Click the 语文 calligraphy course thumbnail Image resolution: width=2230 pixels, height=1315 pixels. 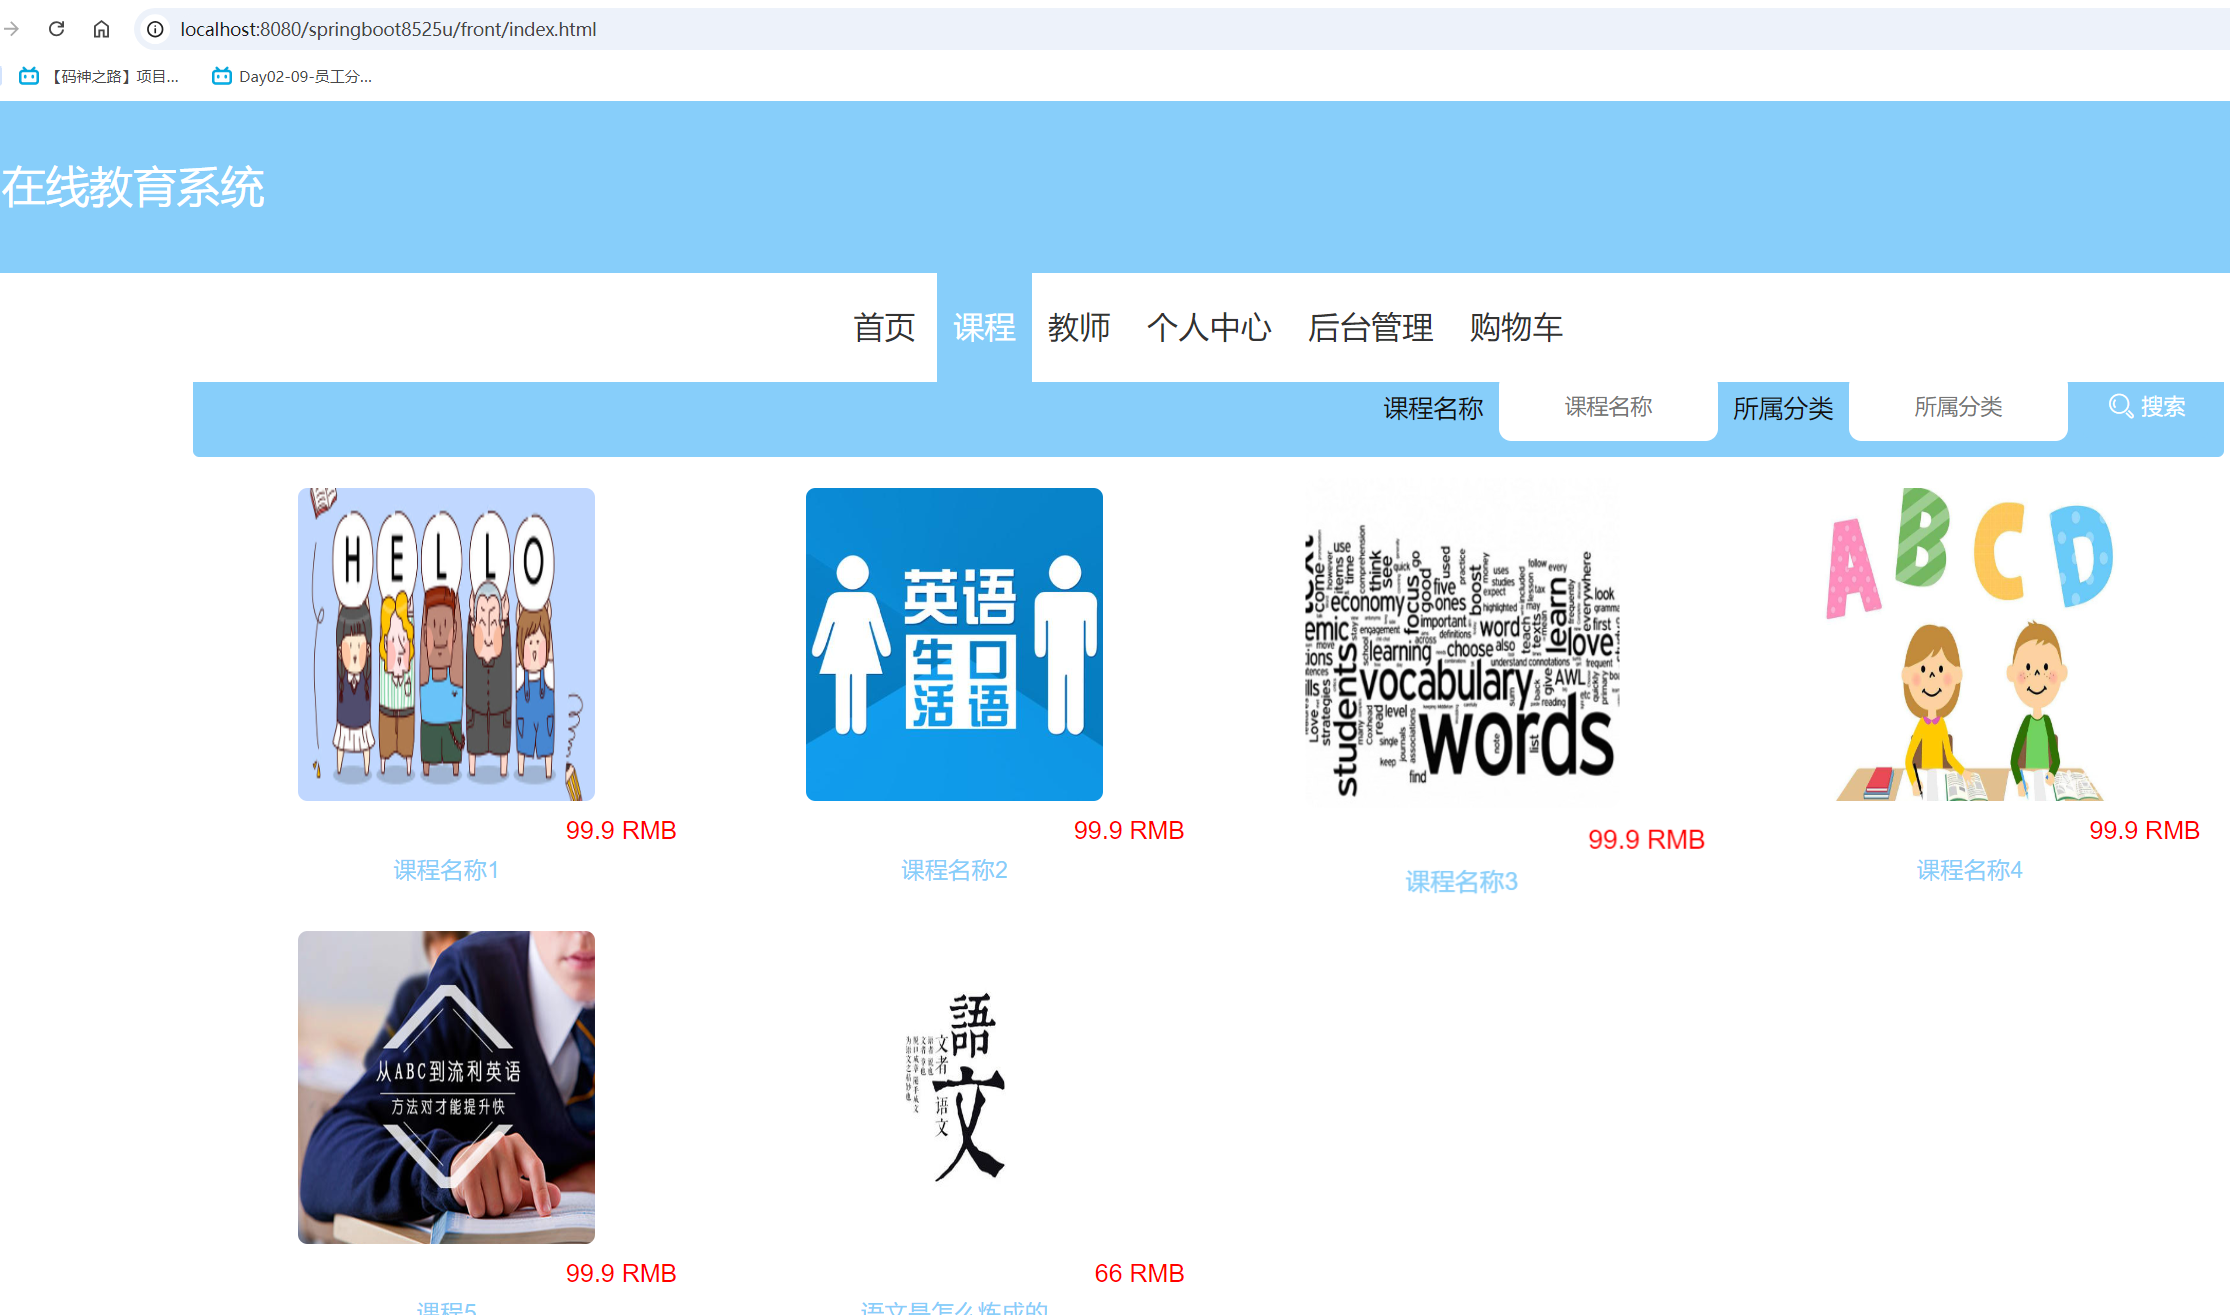coord(953,1087)
